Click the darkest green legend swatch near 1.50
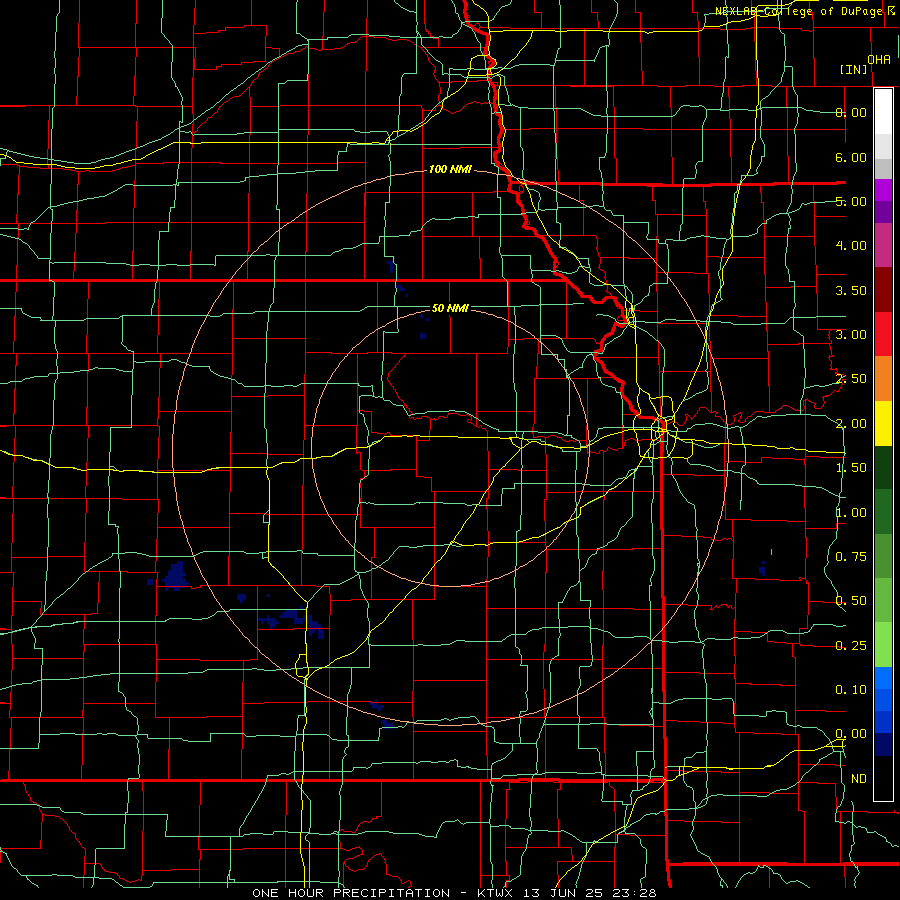Image resolution: width=900 pixels, height=900 pixels. 883,468
